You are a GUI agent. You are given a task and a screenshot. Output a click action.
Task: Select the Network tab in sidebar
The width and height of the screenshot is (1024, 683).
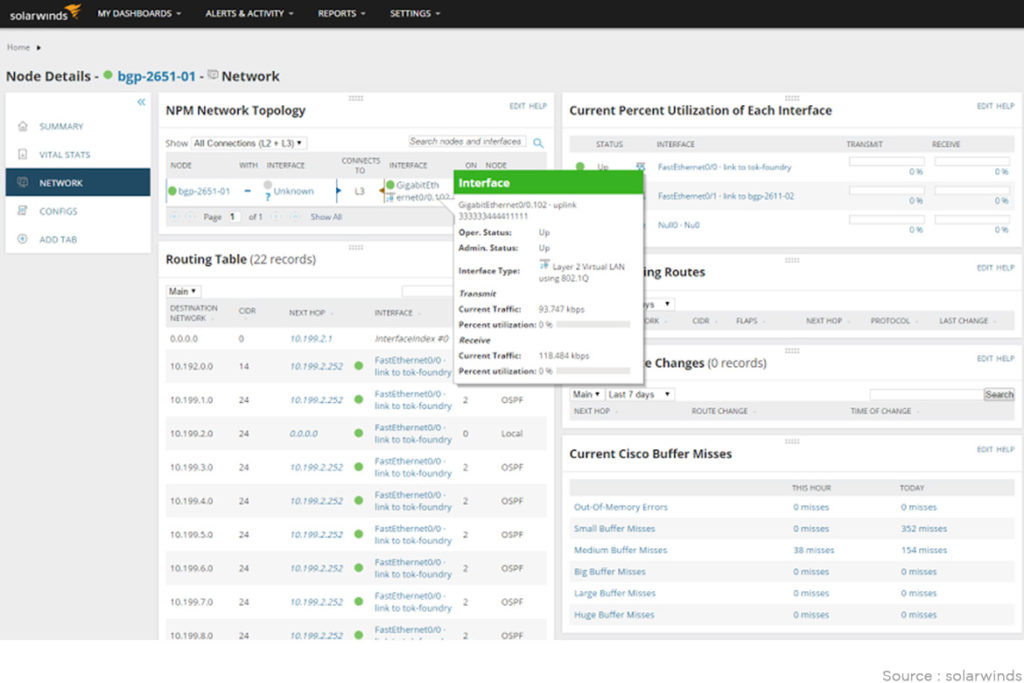click(78, 182)
